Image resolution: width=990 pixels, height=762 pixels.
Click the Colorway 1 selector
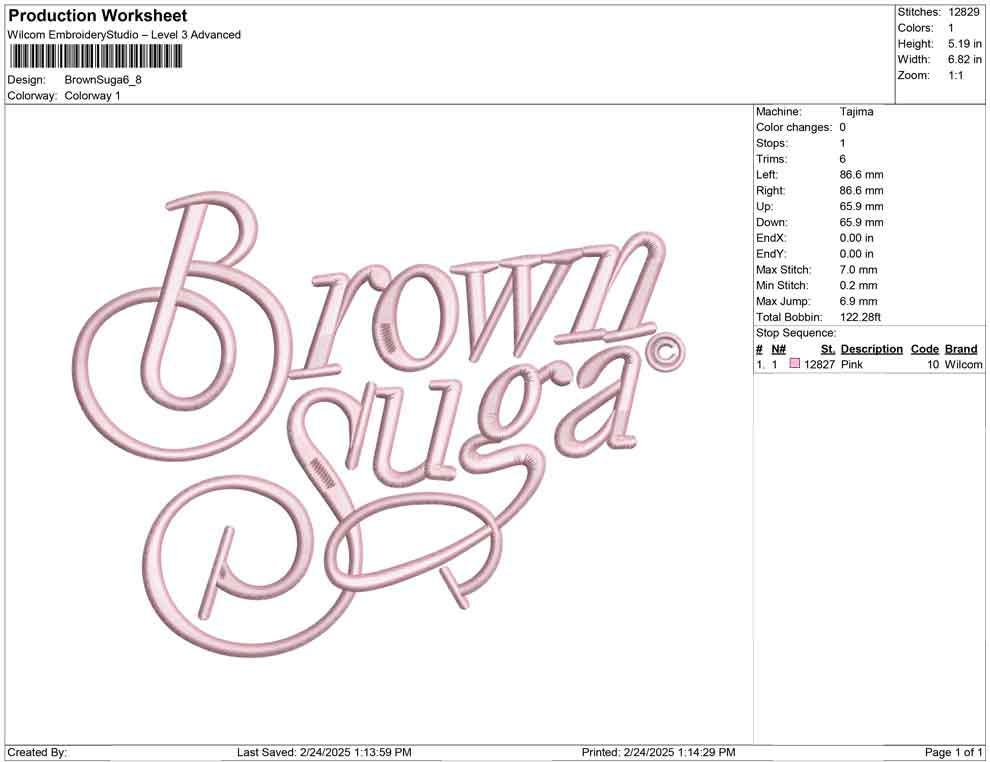point(93,96)
